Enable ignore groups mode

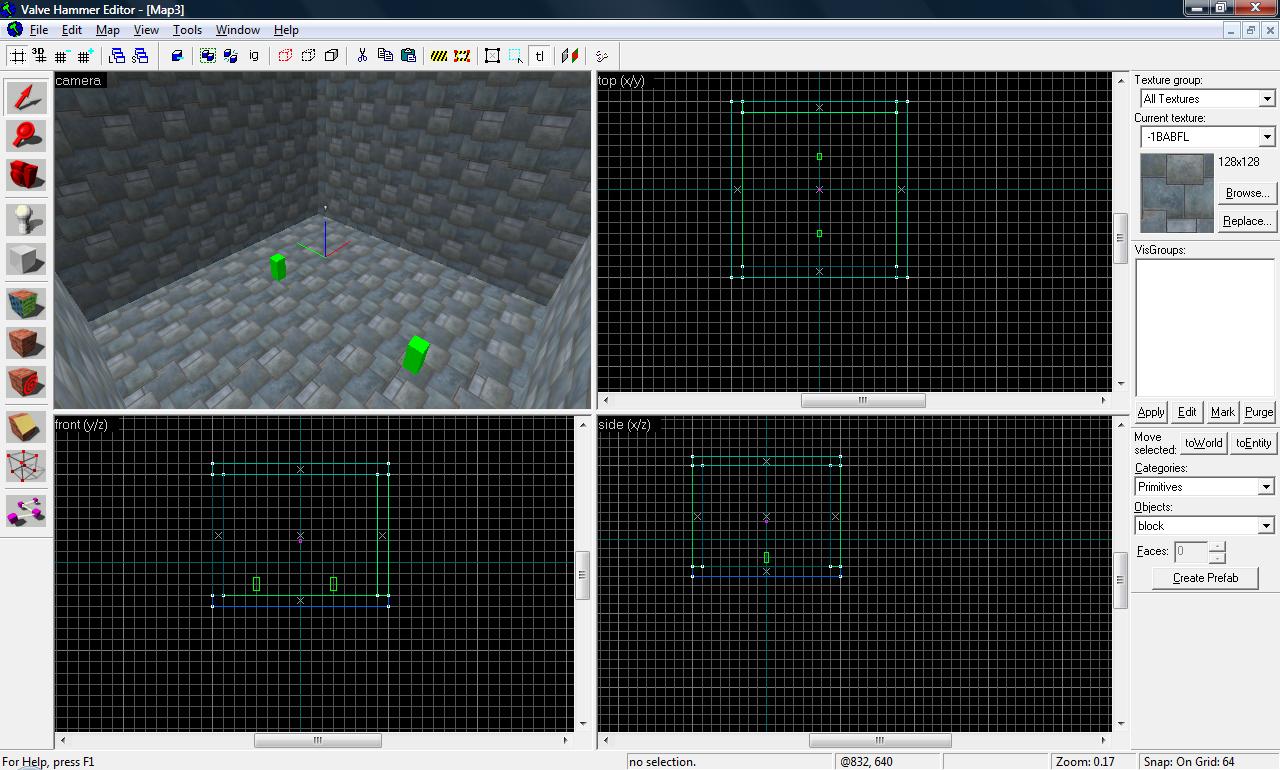[x=253, y=56]
